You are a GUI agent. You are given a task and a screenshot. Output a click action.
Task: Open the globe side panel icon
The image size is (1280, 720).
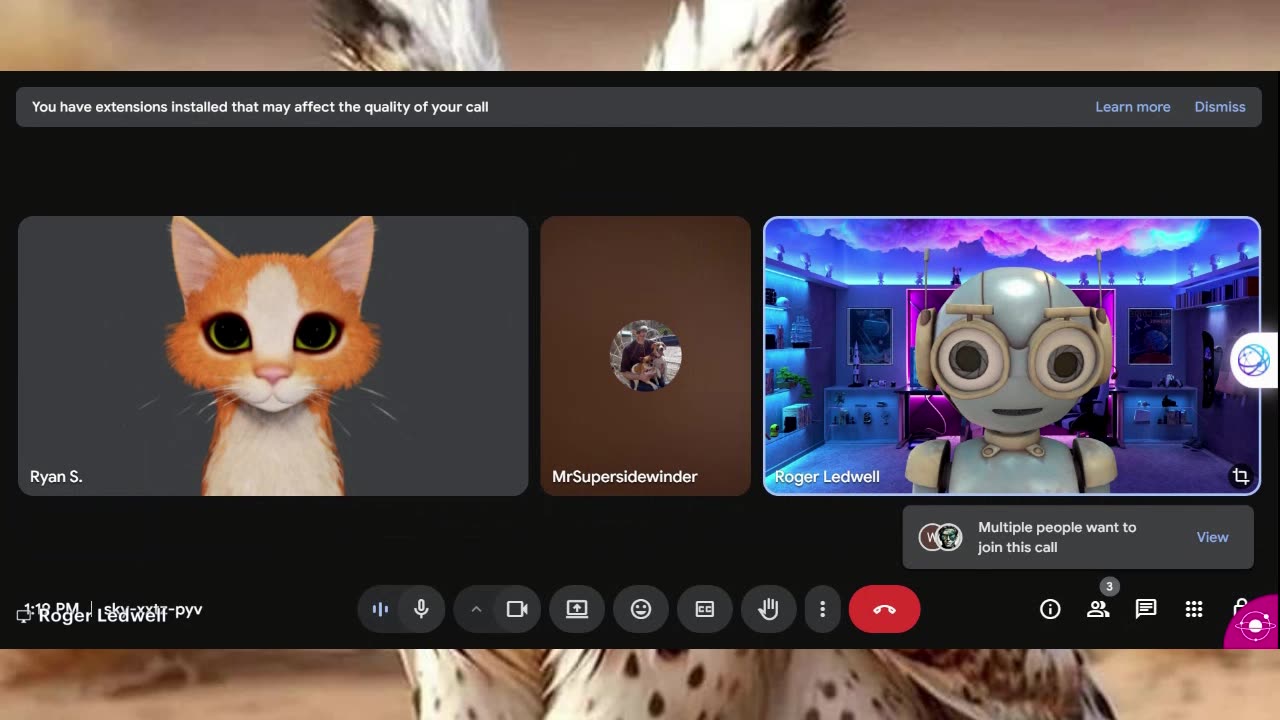click(1254, 360)
